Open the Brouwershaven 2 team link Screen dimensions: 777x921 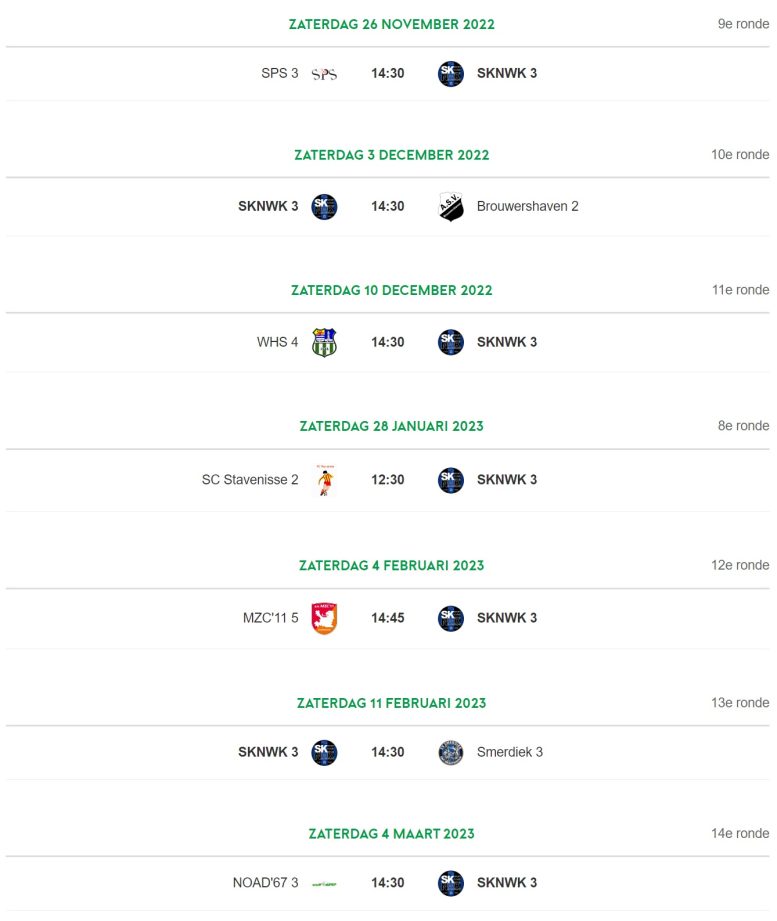point(527,206)
